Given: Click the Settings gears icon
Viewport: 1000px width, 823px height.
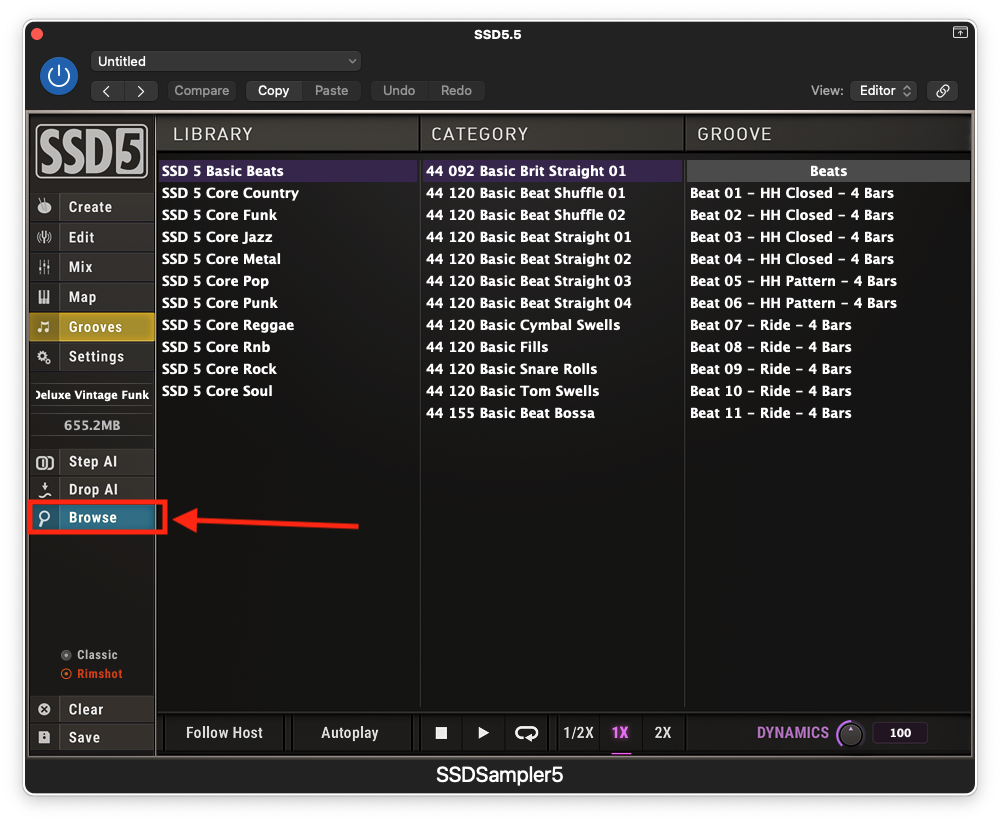Looking at the screenshot, I should [44, 357].
